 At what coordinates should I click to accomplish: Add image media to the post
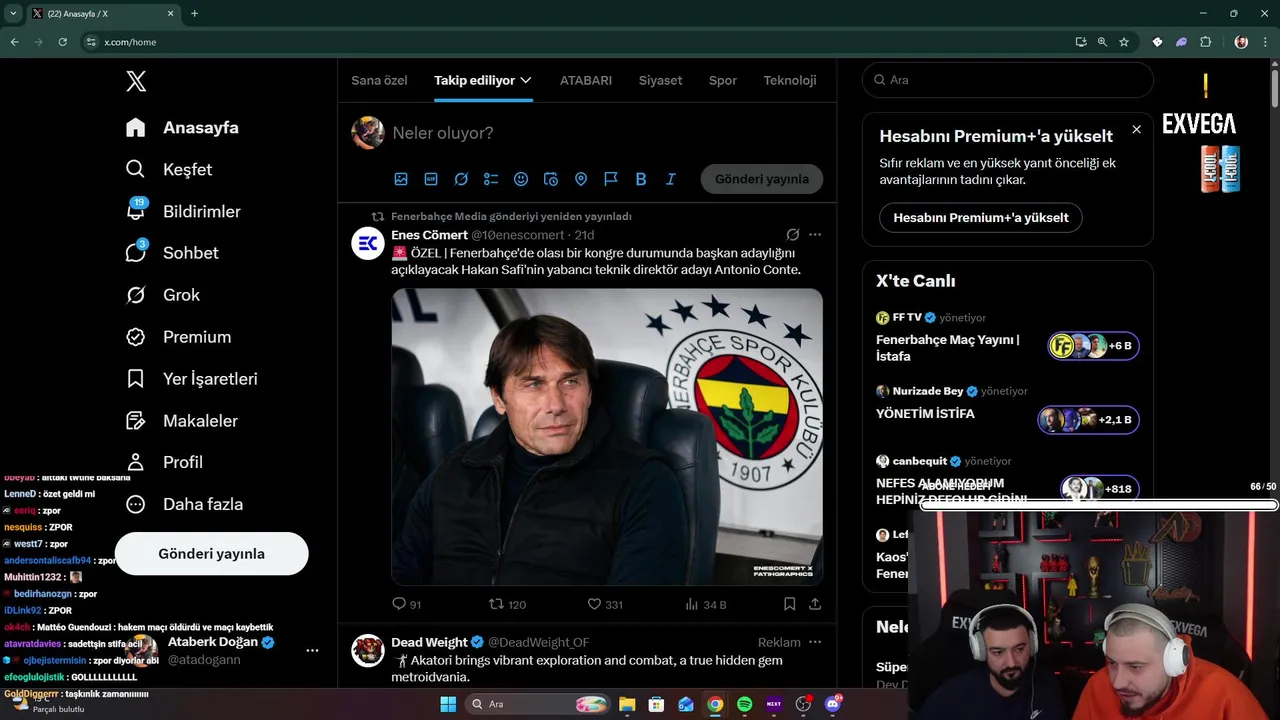(x=401, y=179)
